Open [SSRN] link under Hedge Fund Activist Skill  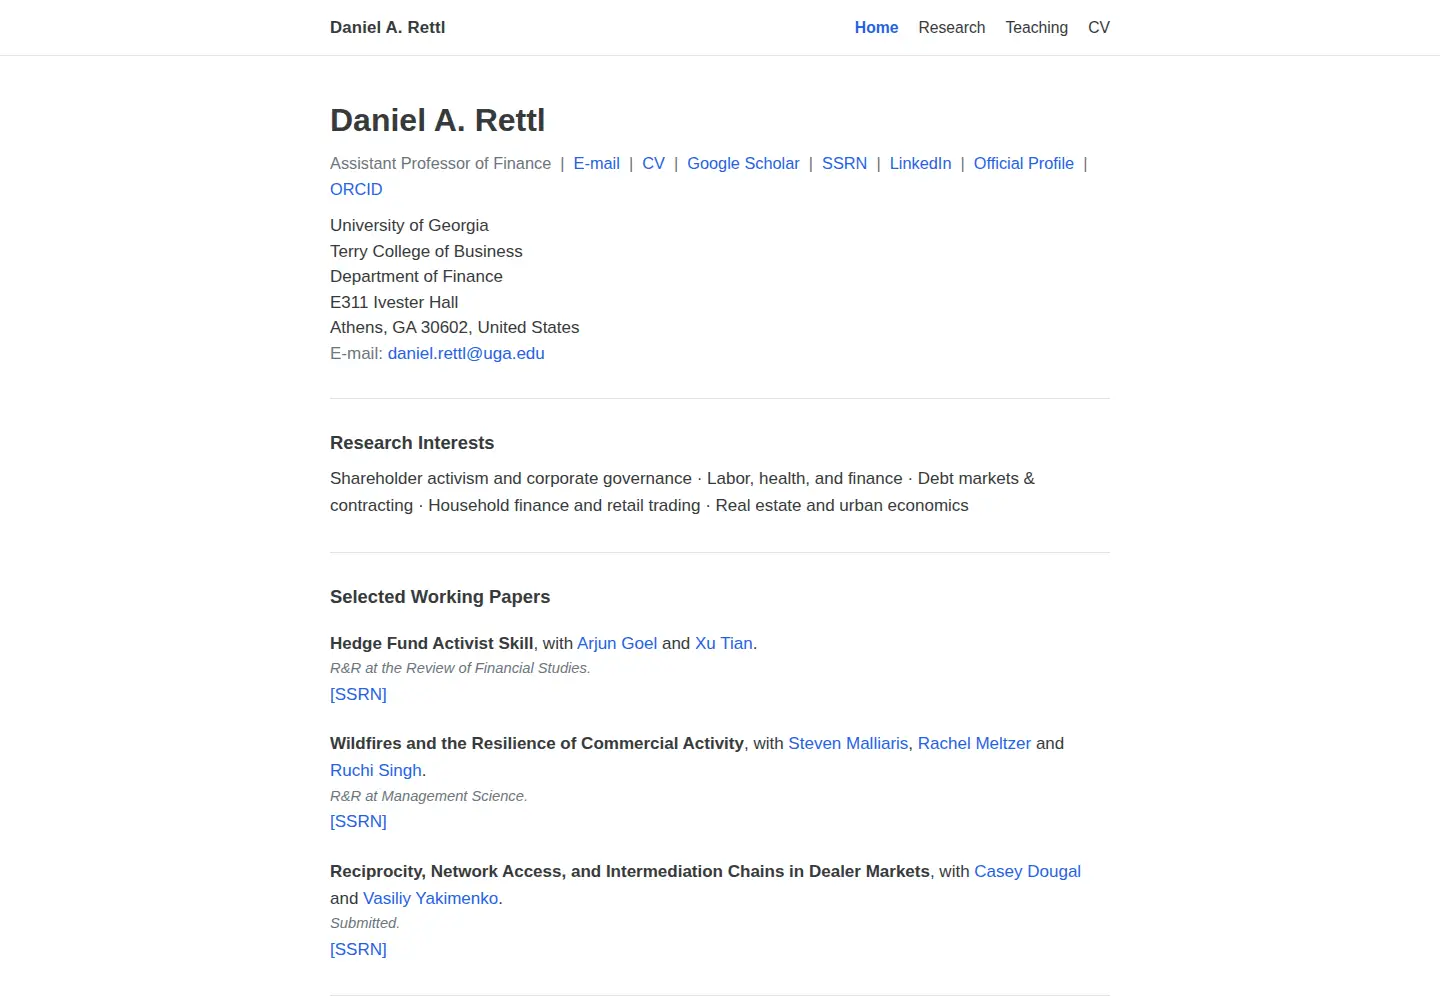point(358,695)
